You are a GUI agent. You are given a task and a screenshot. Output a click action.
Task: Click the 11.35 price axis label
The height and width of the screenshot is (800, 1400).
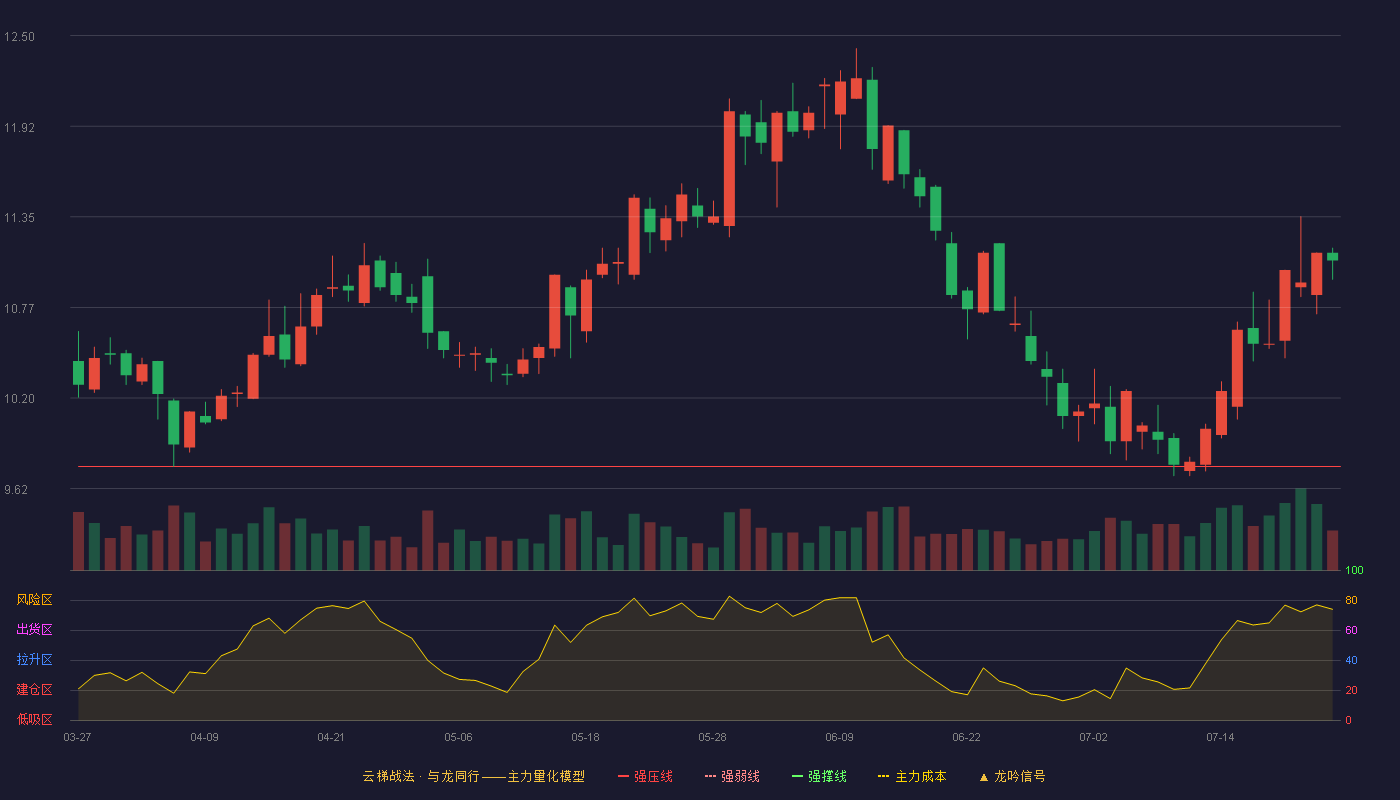click(x=19, y=218)
